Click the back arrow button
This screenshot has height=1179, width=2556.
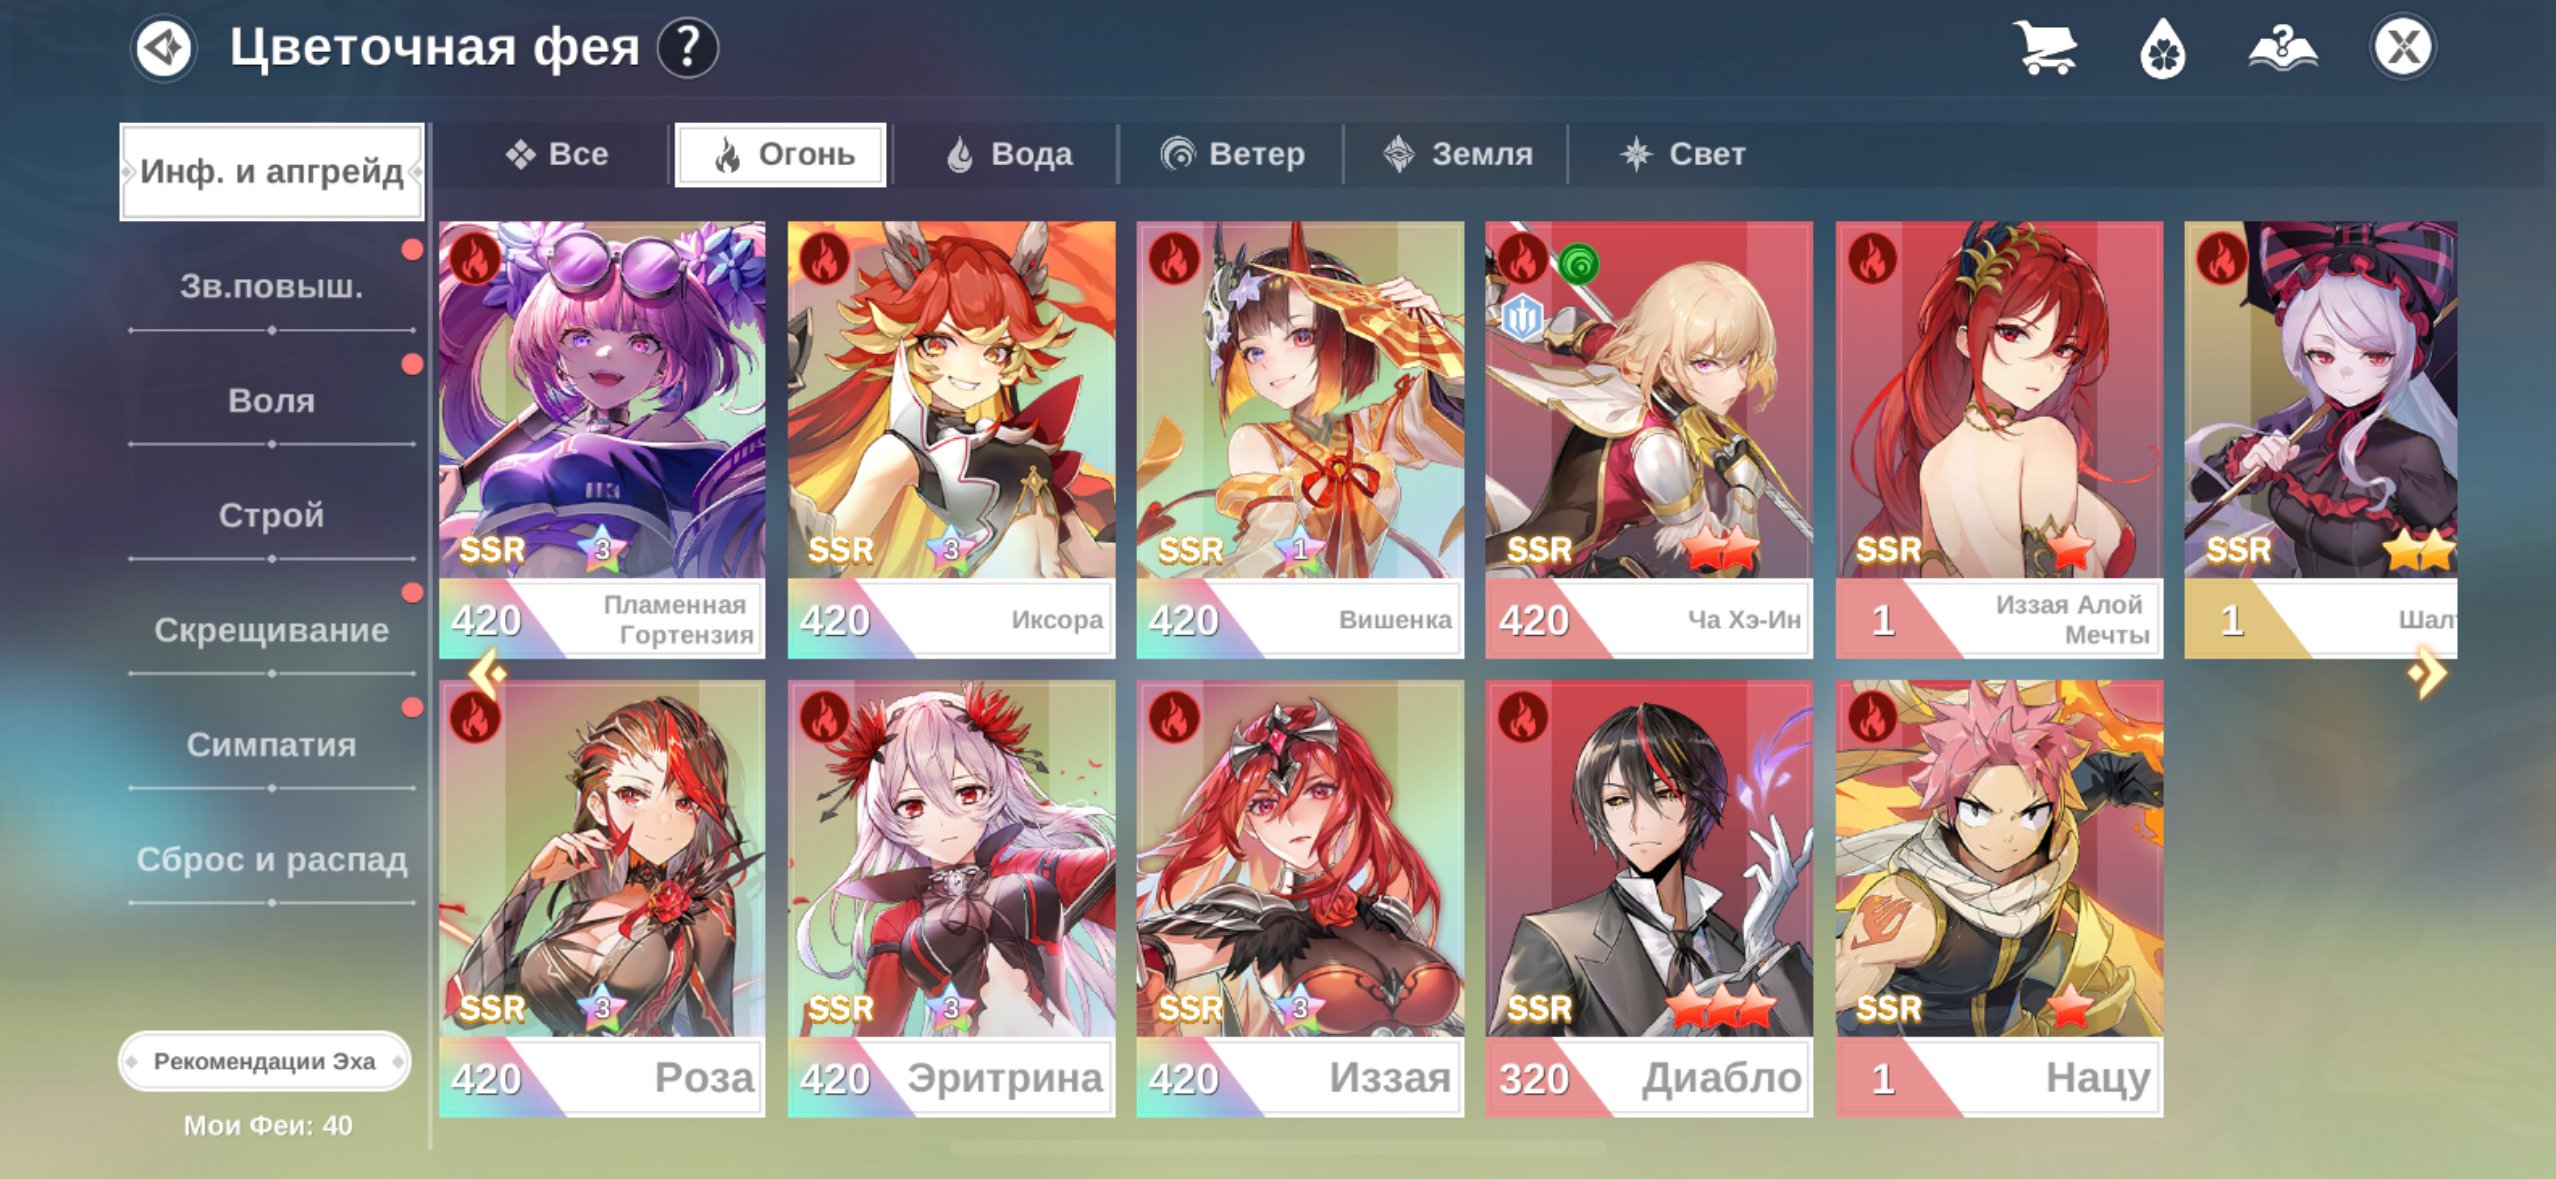[163, 47]
